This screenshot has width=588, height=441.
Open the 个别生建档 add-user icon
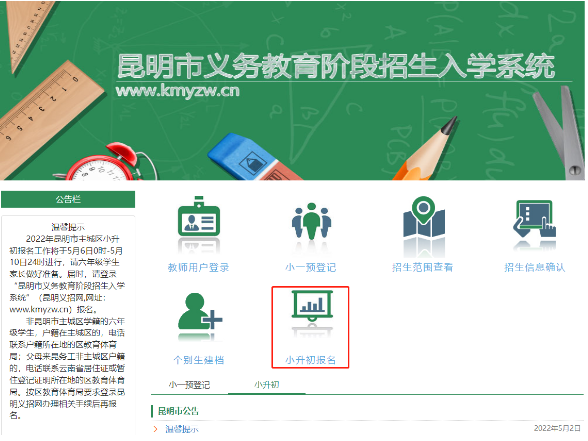[x=200, y=311]
